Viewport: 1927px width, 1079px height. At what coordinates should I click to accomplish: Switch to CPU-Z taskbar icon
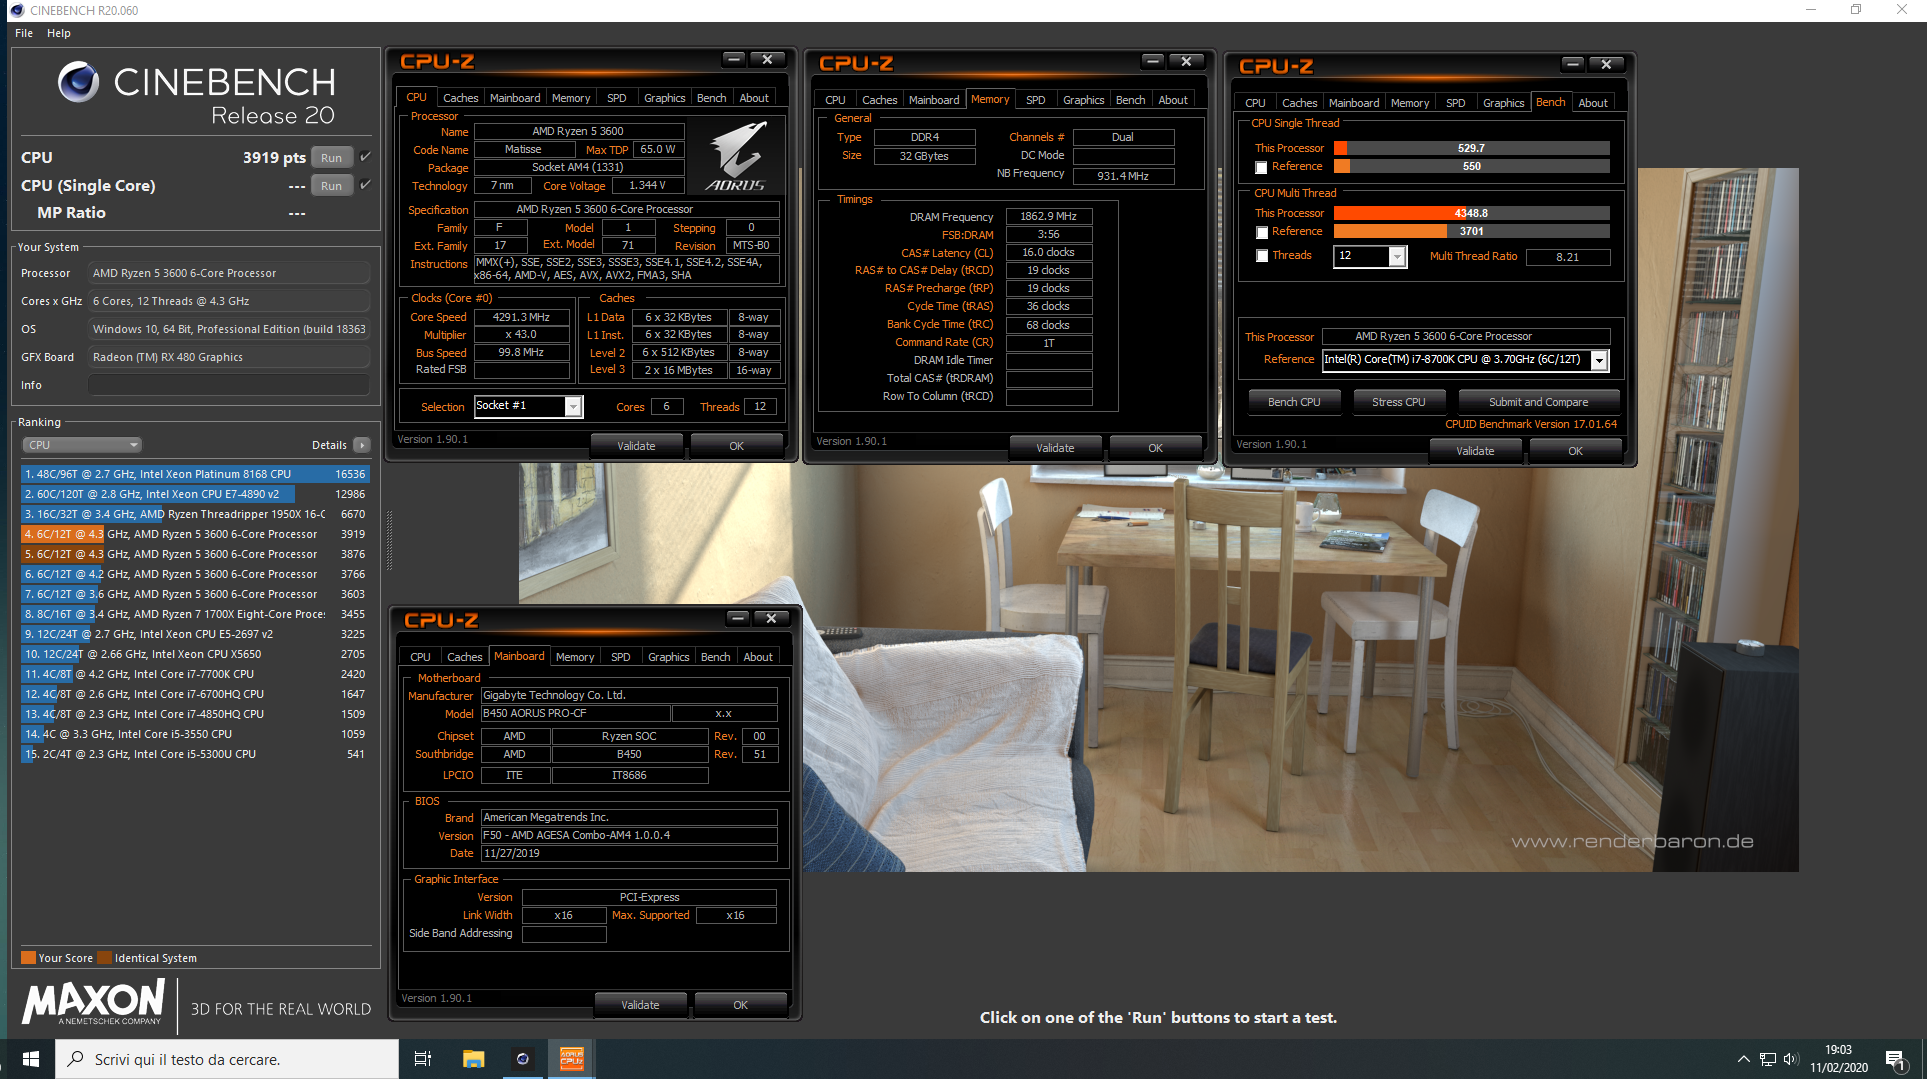(x=571, y=1059)
